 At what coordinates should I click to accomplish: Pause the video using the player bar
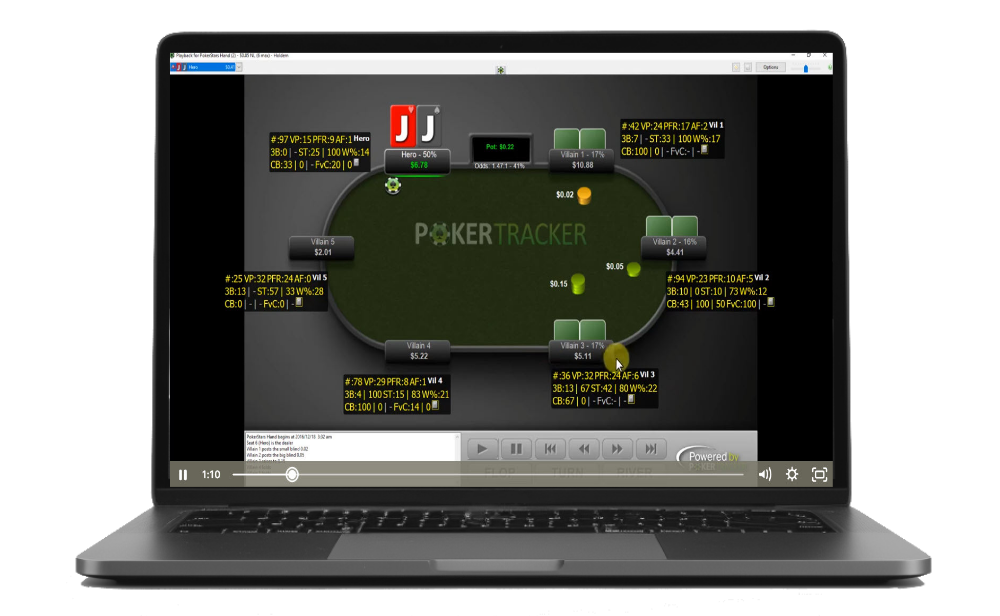point(183,475)
